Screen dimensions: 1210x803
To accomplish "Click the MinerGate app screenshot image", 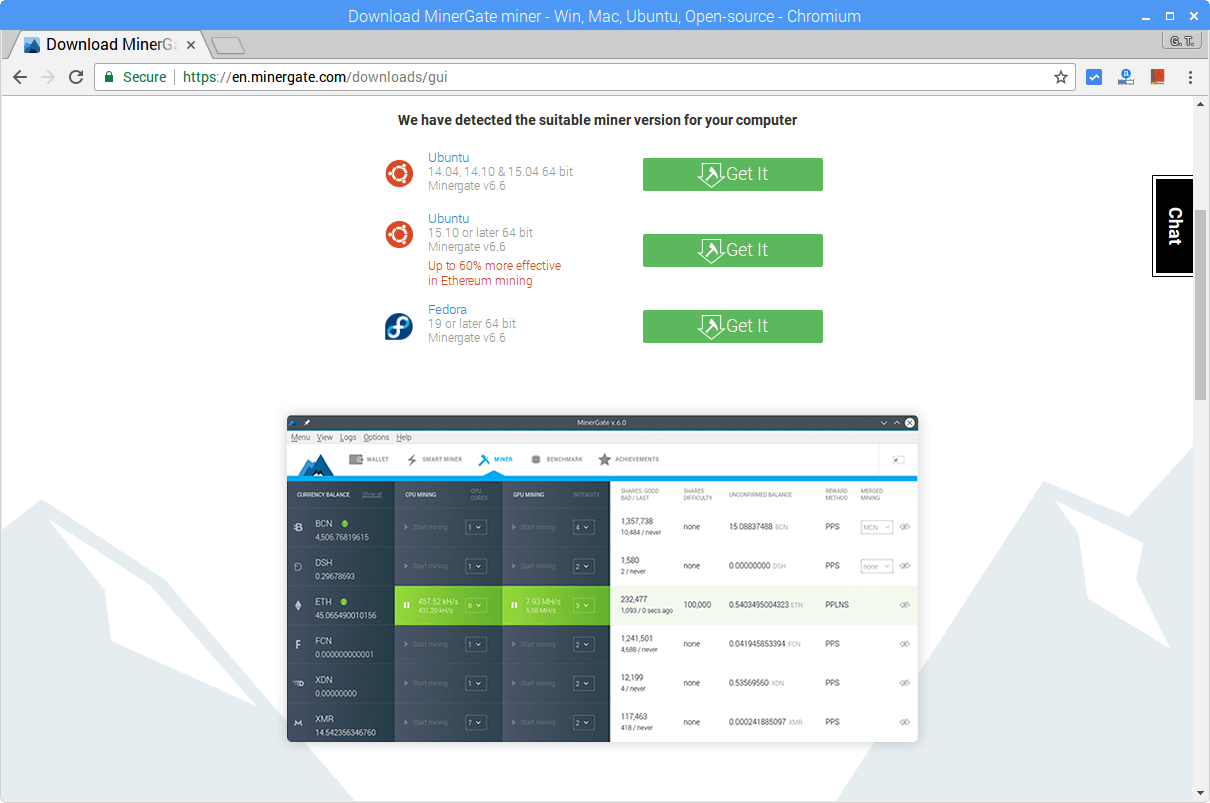I will tap(602, 578).
